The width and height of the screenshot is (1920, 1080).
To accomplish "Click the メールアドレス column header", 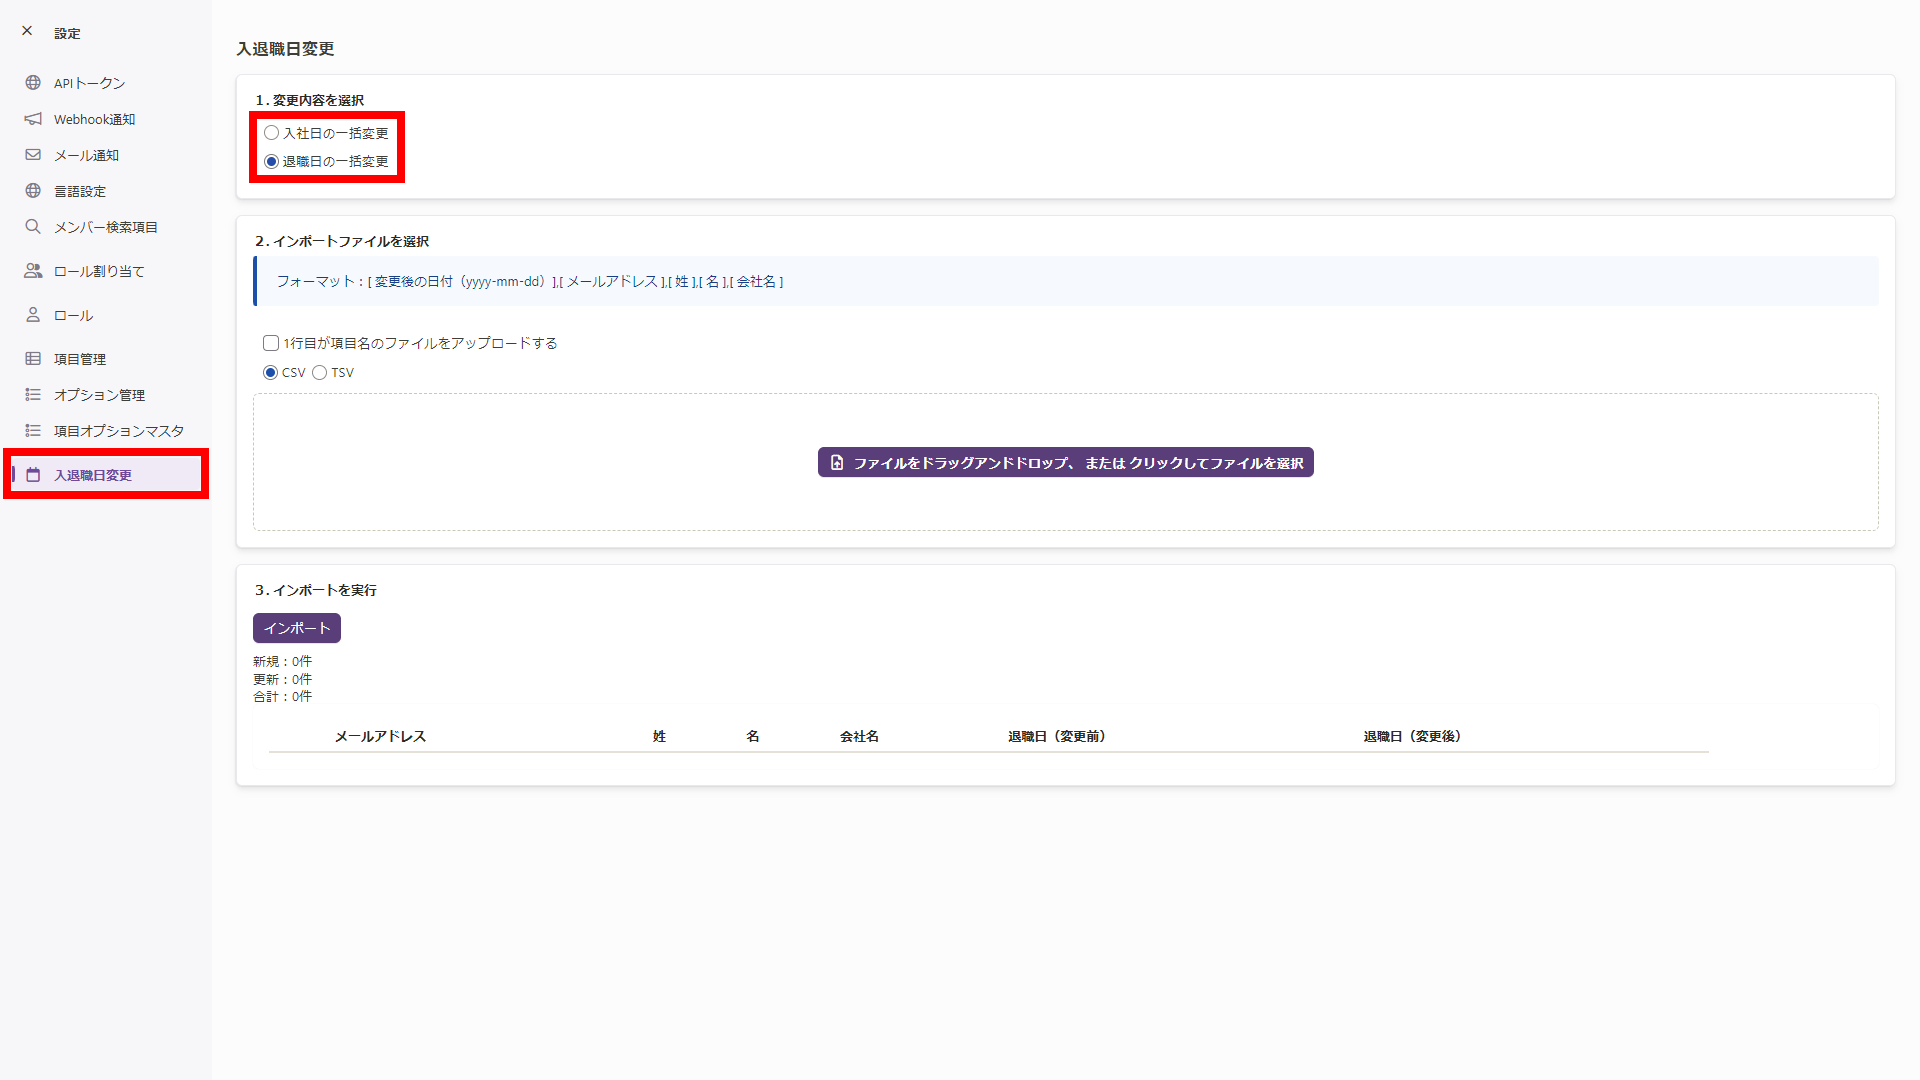I will click(x=380, y=736).
